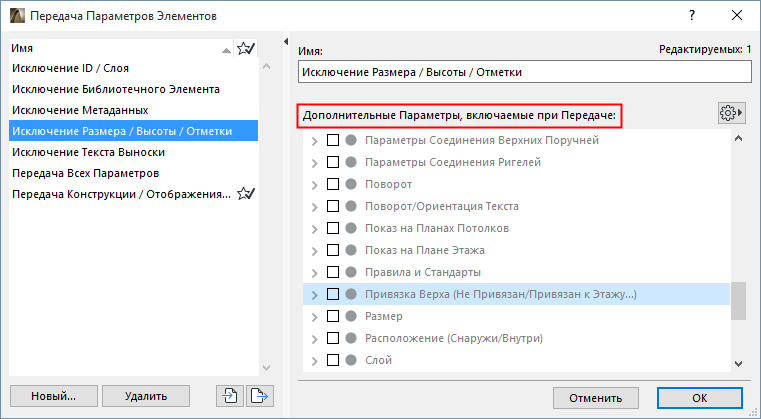Expand the Показ на Плане Этажа row

(315, 251)
